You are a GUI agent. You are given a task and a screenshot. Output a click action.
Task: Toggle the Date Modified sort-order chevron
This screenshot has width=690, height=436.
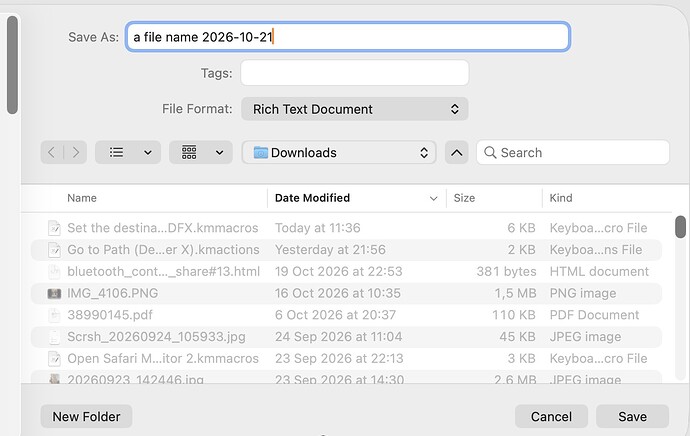point(433,198)
